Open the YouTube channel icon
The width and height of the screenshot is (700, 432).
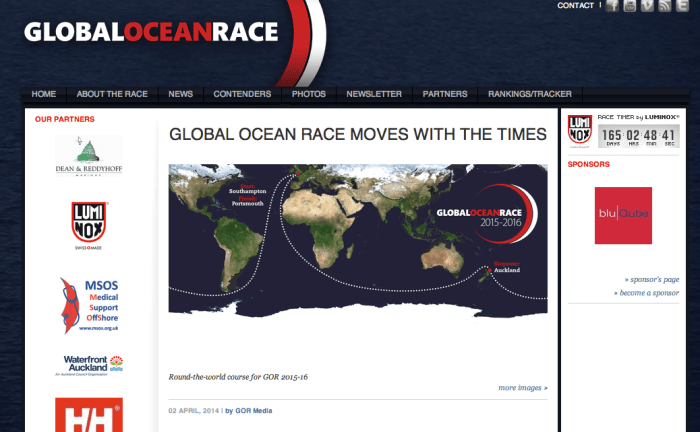pyautogui.click(x=629, y=6)
